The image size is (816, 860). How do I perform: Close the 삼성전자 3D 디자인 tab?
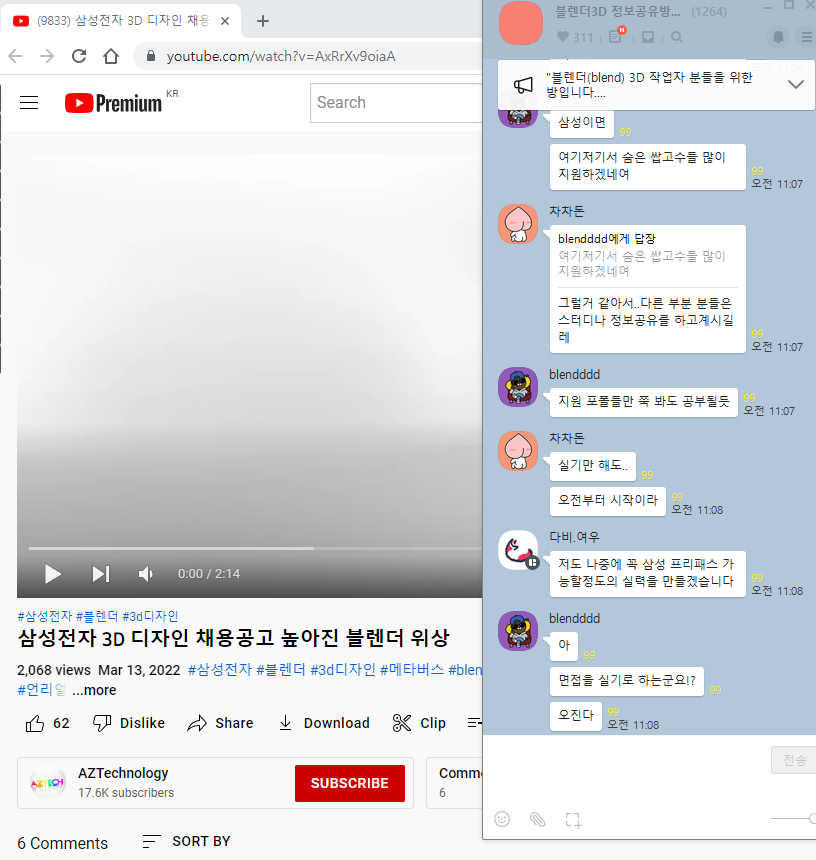pos(225,21)
